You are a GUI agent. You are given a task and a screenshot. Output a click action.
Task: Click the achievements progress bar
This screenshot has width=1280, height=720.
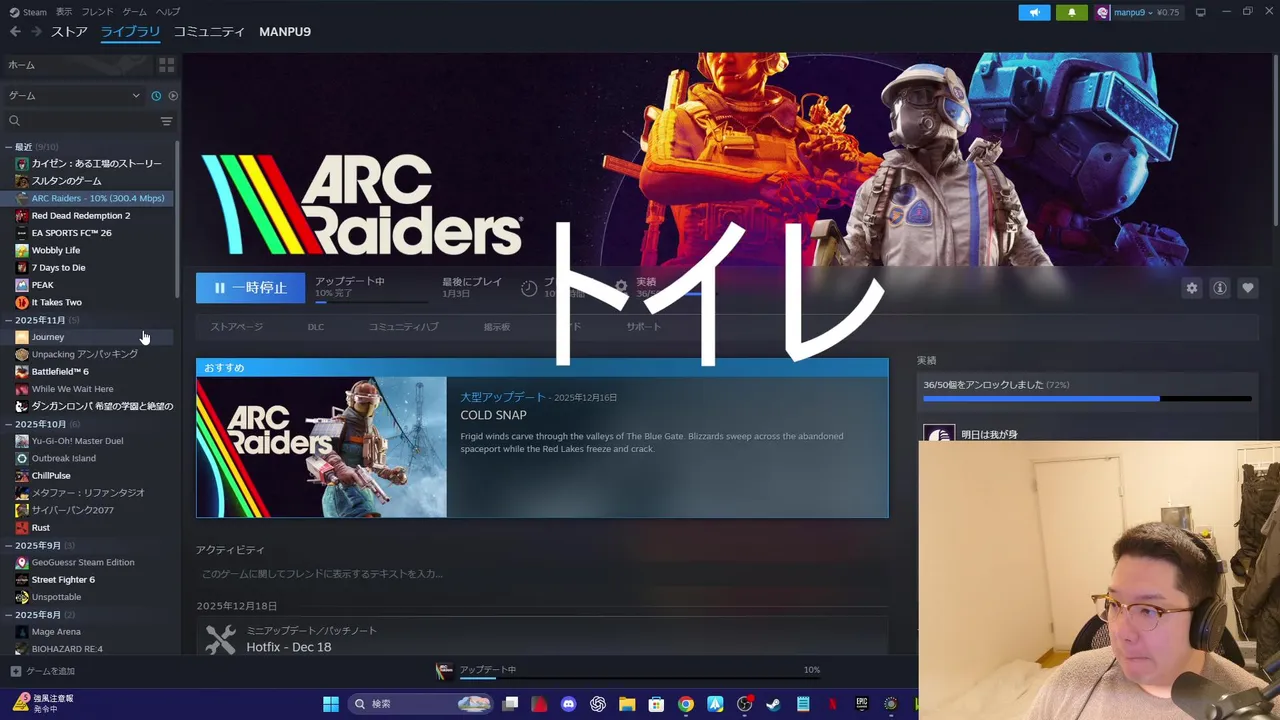point(1087,399)
